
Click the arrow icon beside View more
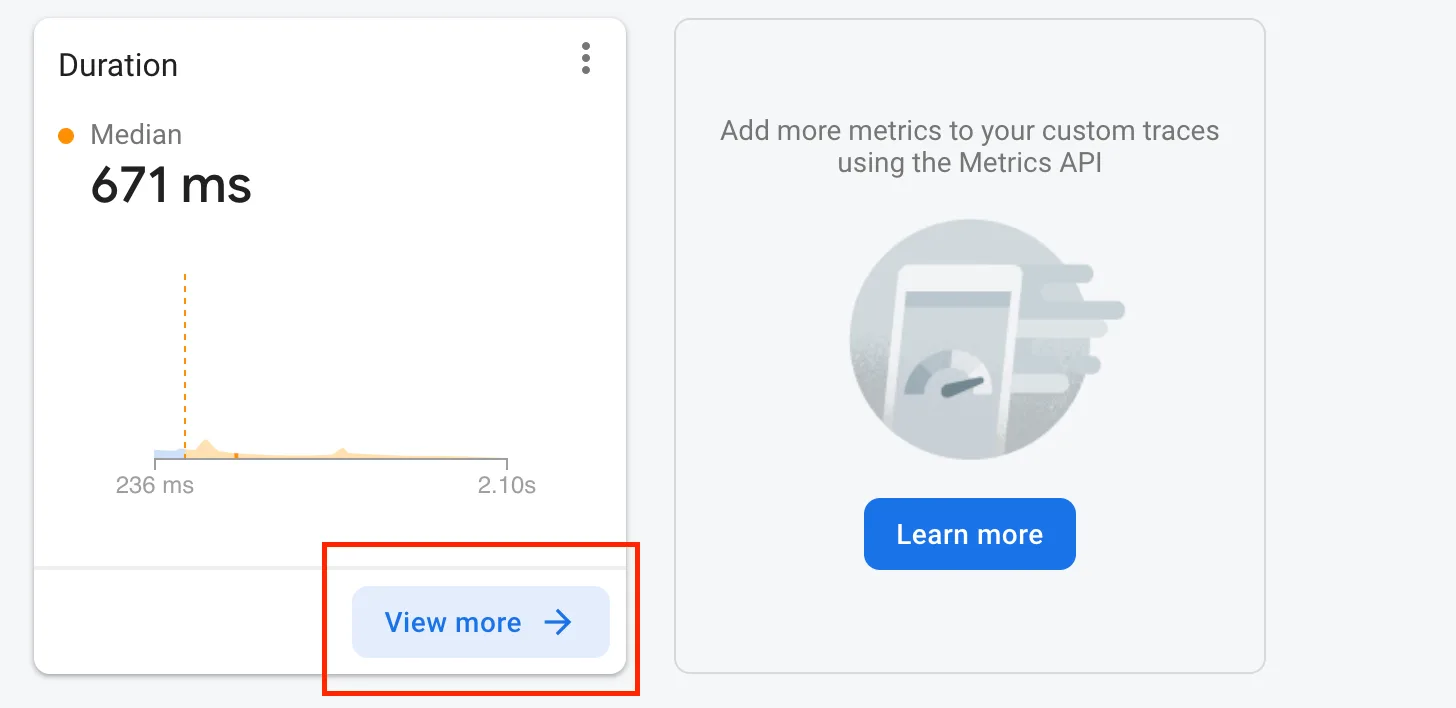(x=558, y=622)
